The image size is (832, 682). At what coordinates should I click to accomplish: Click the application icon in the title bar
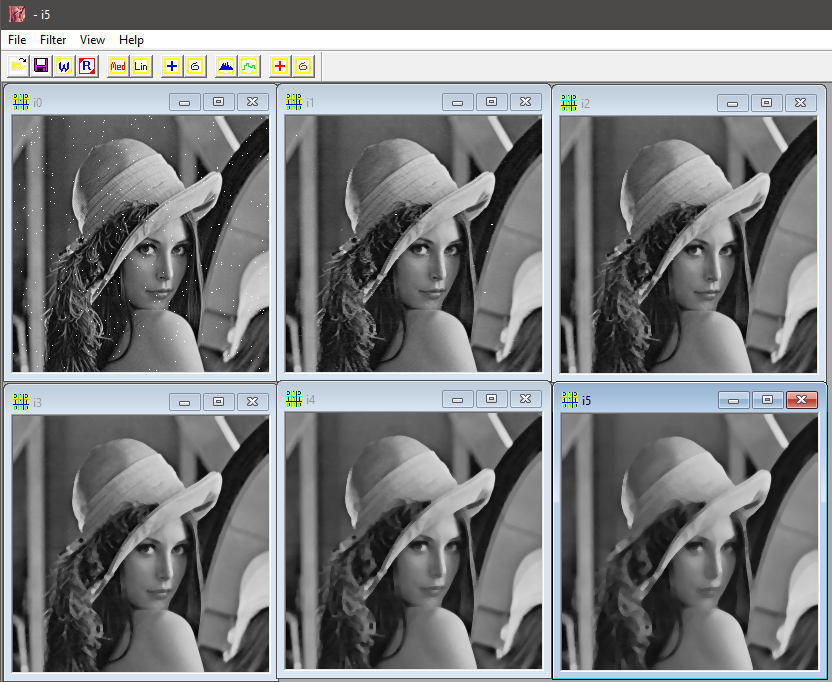click(x=16, y=14)
